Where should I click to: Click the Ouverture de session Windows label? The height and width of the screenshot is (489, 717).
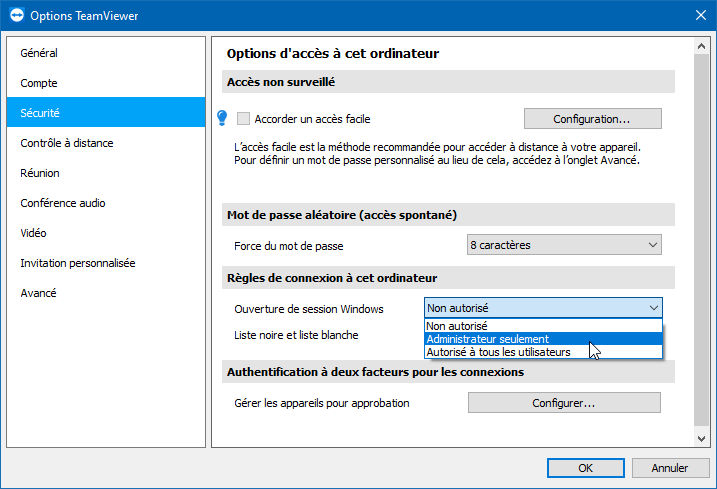coord(309,309)
